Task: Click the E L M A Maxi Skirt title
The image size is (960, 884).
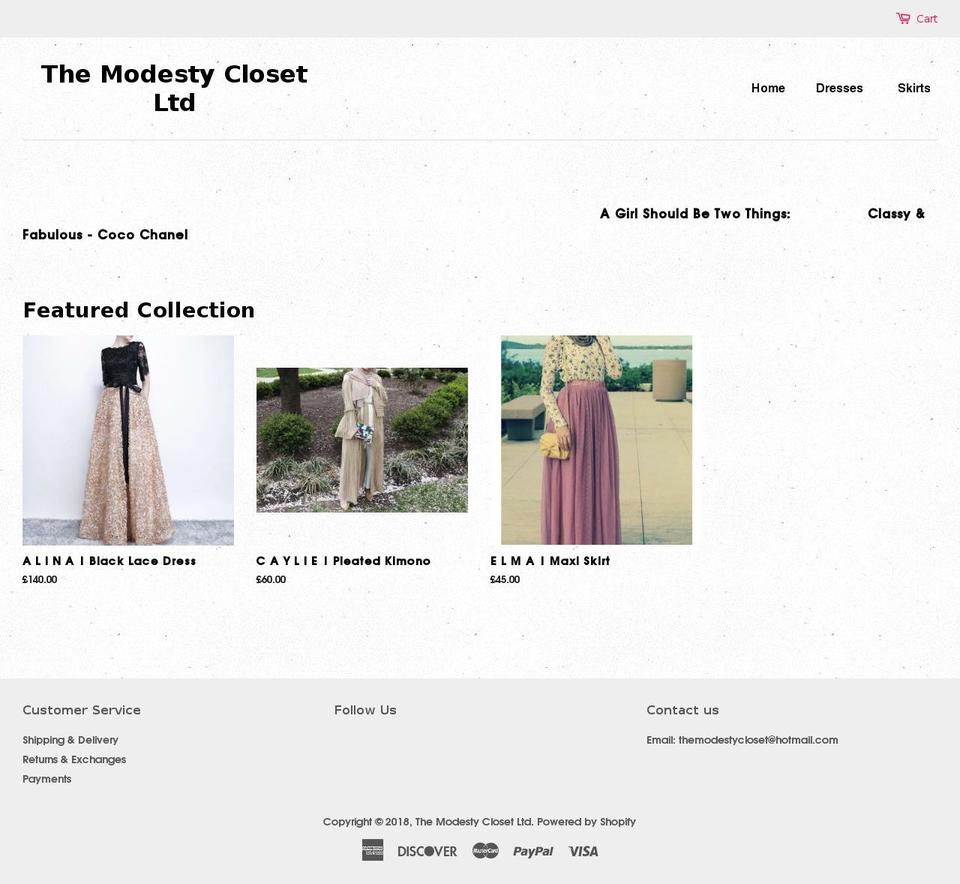Action: click(x=550, y=561)
